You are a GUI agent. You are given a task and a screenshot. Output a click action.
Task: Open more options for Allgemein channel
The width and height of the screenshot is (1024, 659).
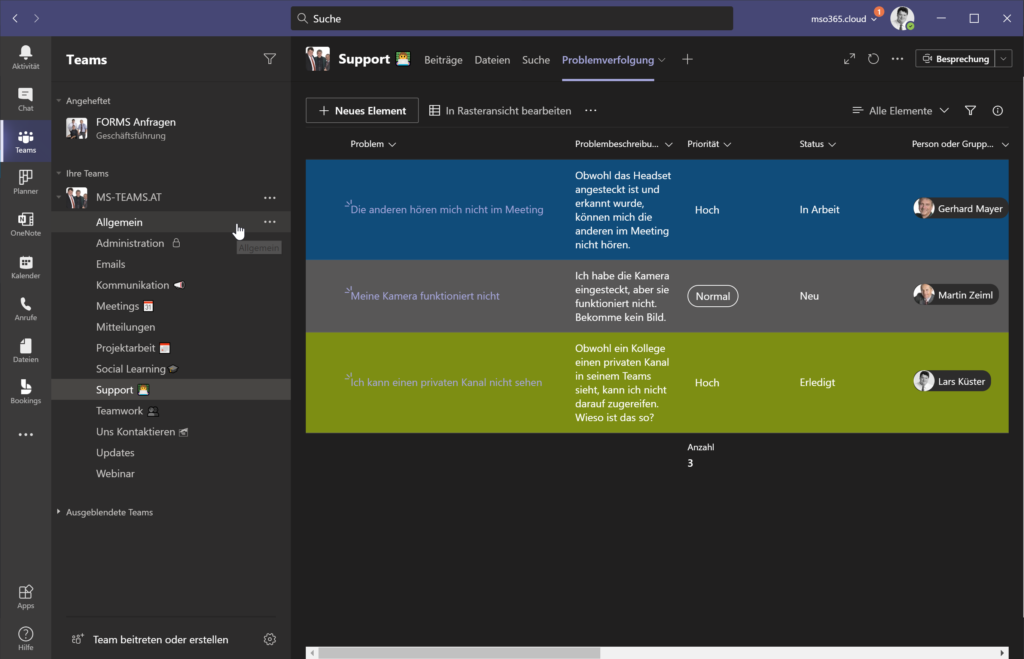[270, 222]
